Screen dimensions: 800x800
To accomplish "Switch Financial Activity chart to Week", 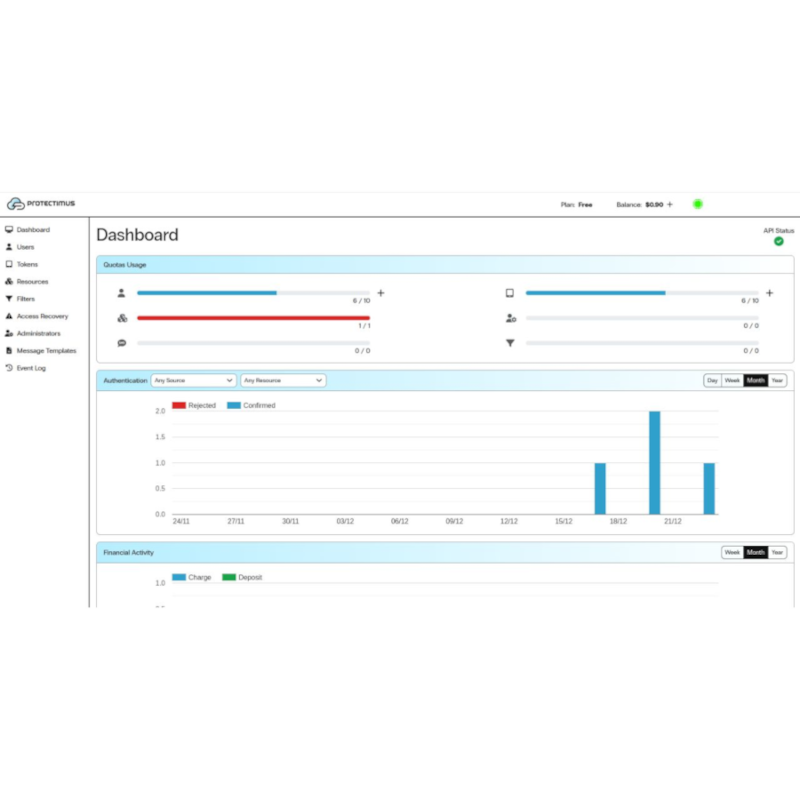I will click(732, 553).
